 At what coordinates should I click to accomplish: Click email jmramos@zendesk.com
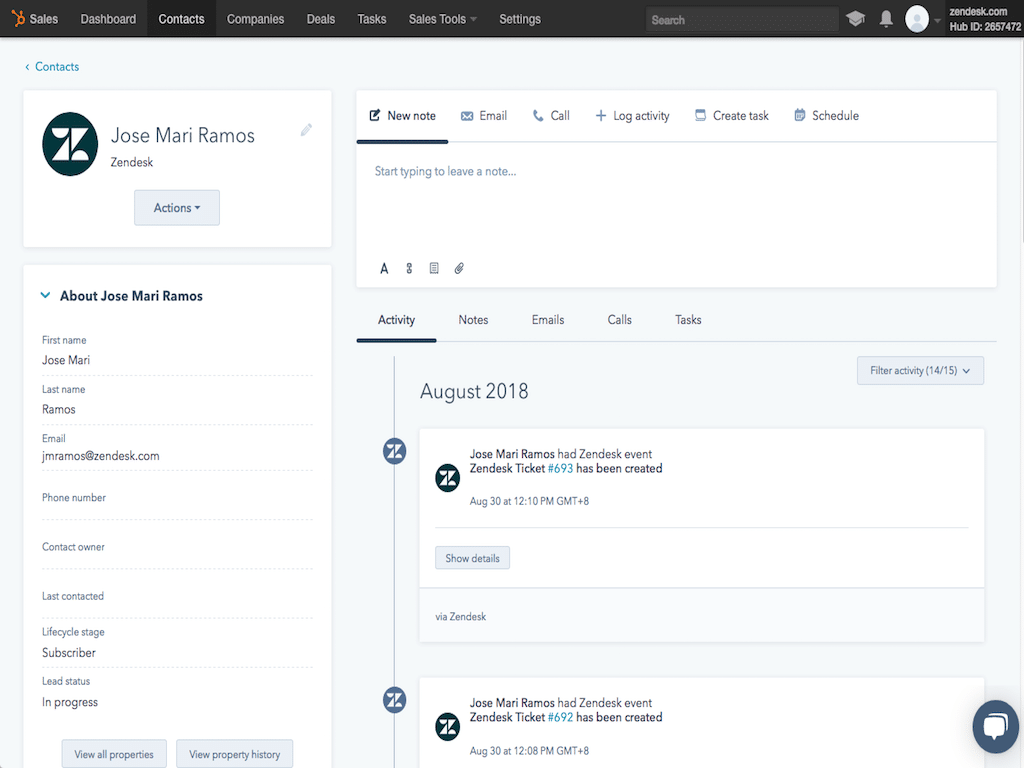101,456
